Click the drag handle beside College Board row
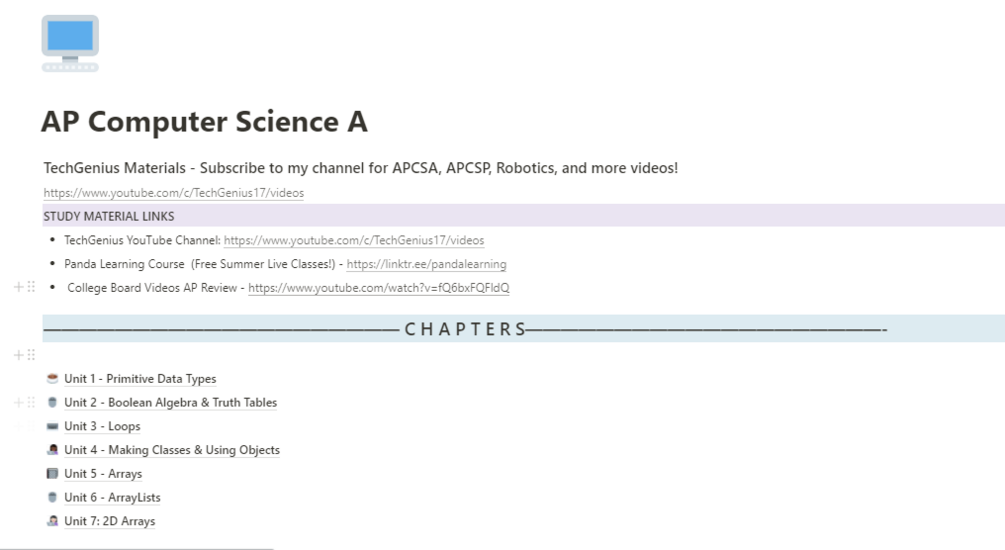1005x550 pixels. (31, 287)
